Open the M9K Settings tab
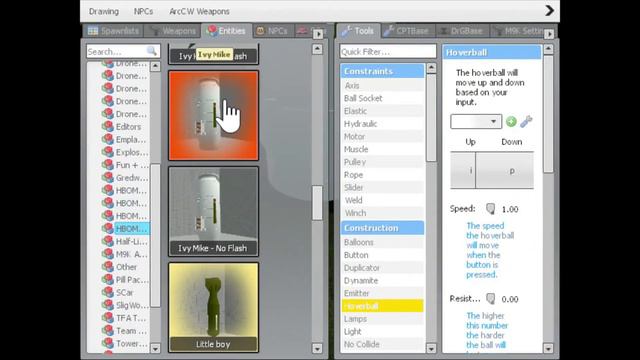The width and height of the screenshot is (640, 360). pos(518,31)
